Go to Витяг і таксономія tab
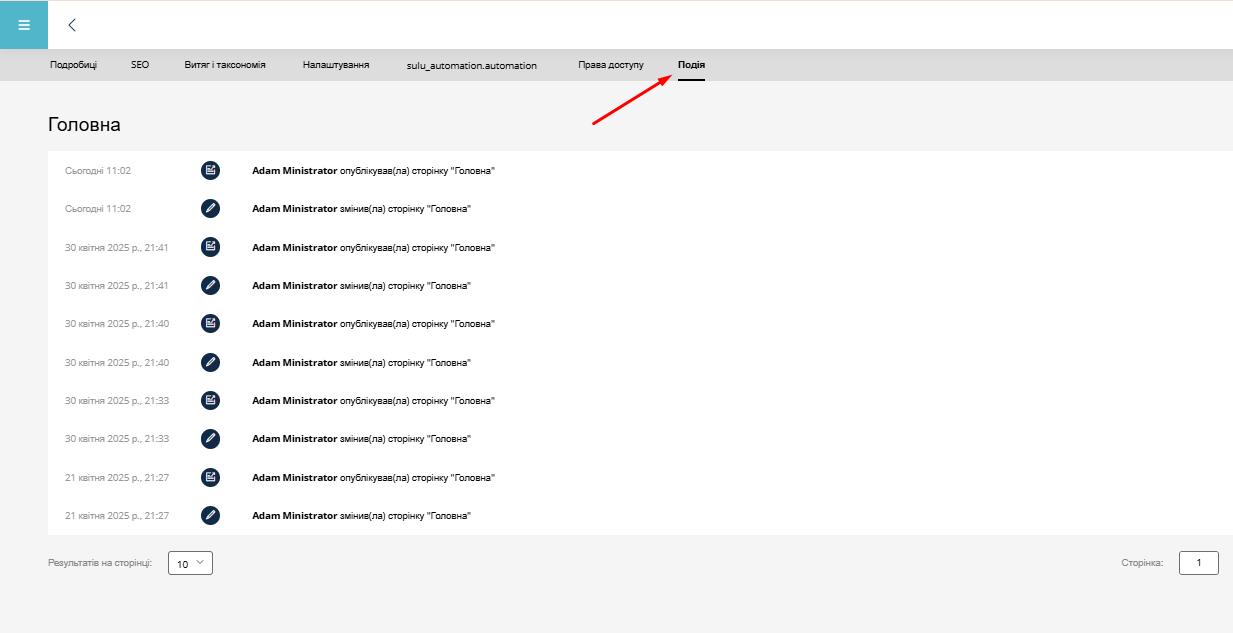The width and height of the screenshot is (1233, 633). (x=225, y=65)
